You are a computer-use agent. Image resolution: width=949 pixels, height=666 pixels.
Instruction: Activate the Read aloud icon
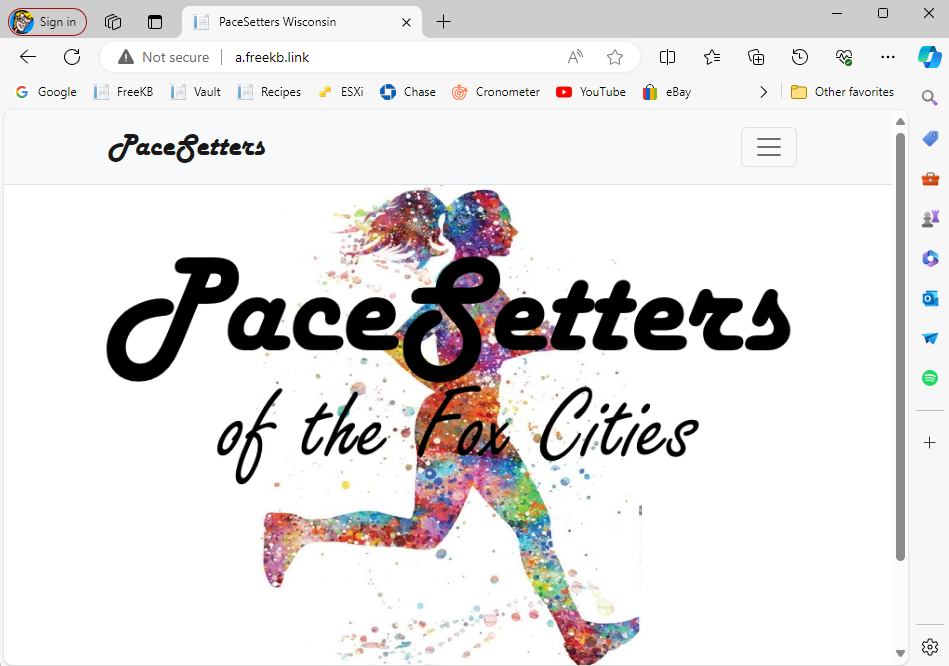click(575, 57)
